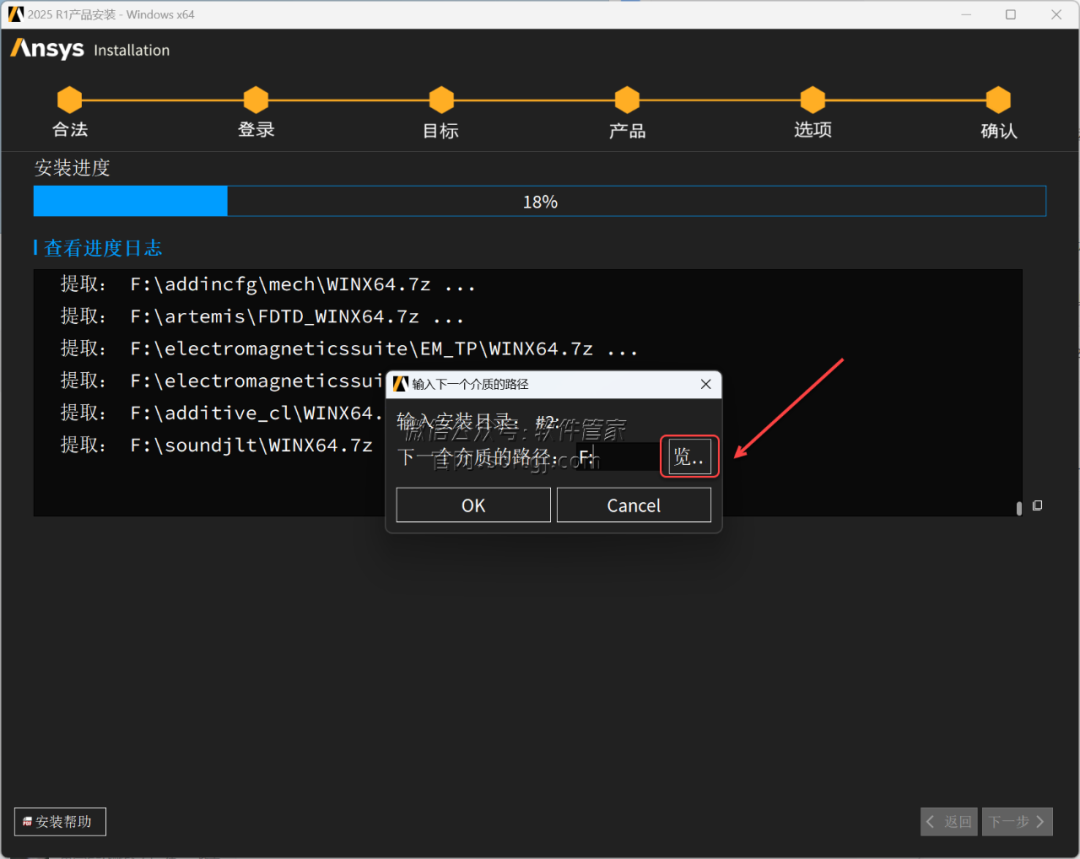Screen dimensions: 1080x859
Task: Click log line F:\addincfg\mech\WINX64.7z
Action: coord(268,284)
